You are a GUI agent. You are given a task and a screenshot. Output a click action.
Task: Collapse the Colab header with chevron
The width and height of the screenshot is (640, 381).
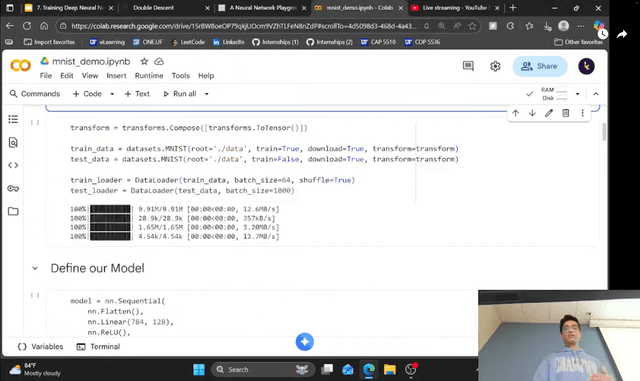click(x=596, y=94)
